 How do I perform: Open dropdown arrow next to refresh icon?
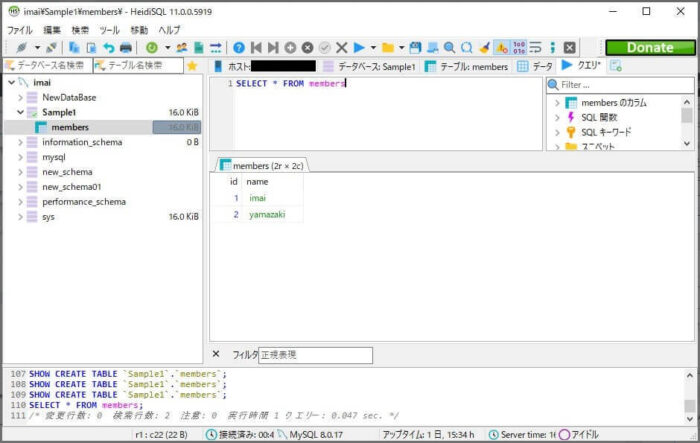[x=167, y=48]
